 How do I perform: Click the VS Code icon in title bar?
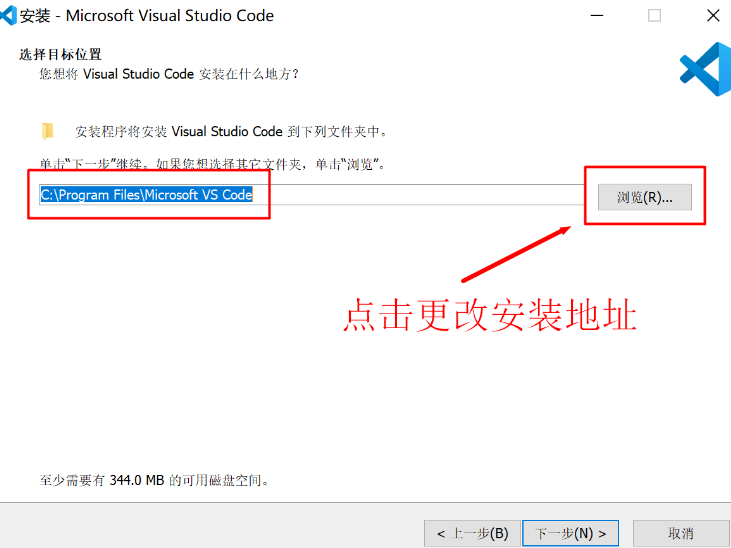click(x=8, y=15)
